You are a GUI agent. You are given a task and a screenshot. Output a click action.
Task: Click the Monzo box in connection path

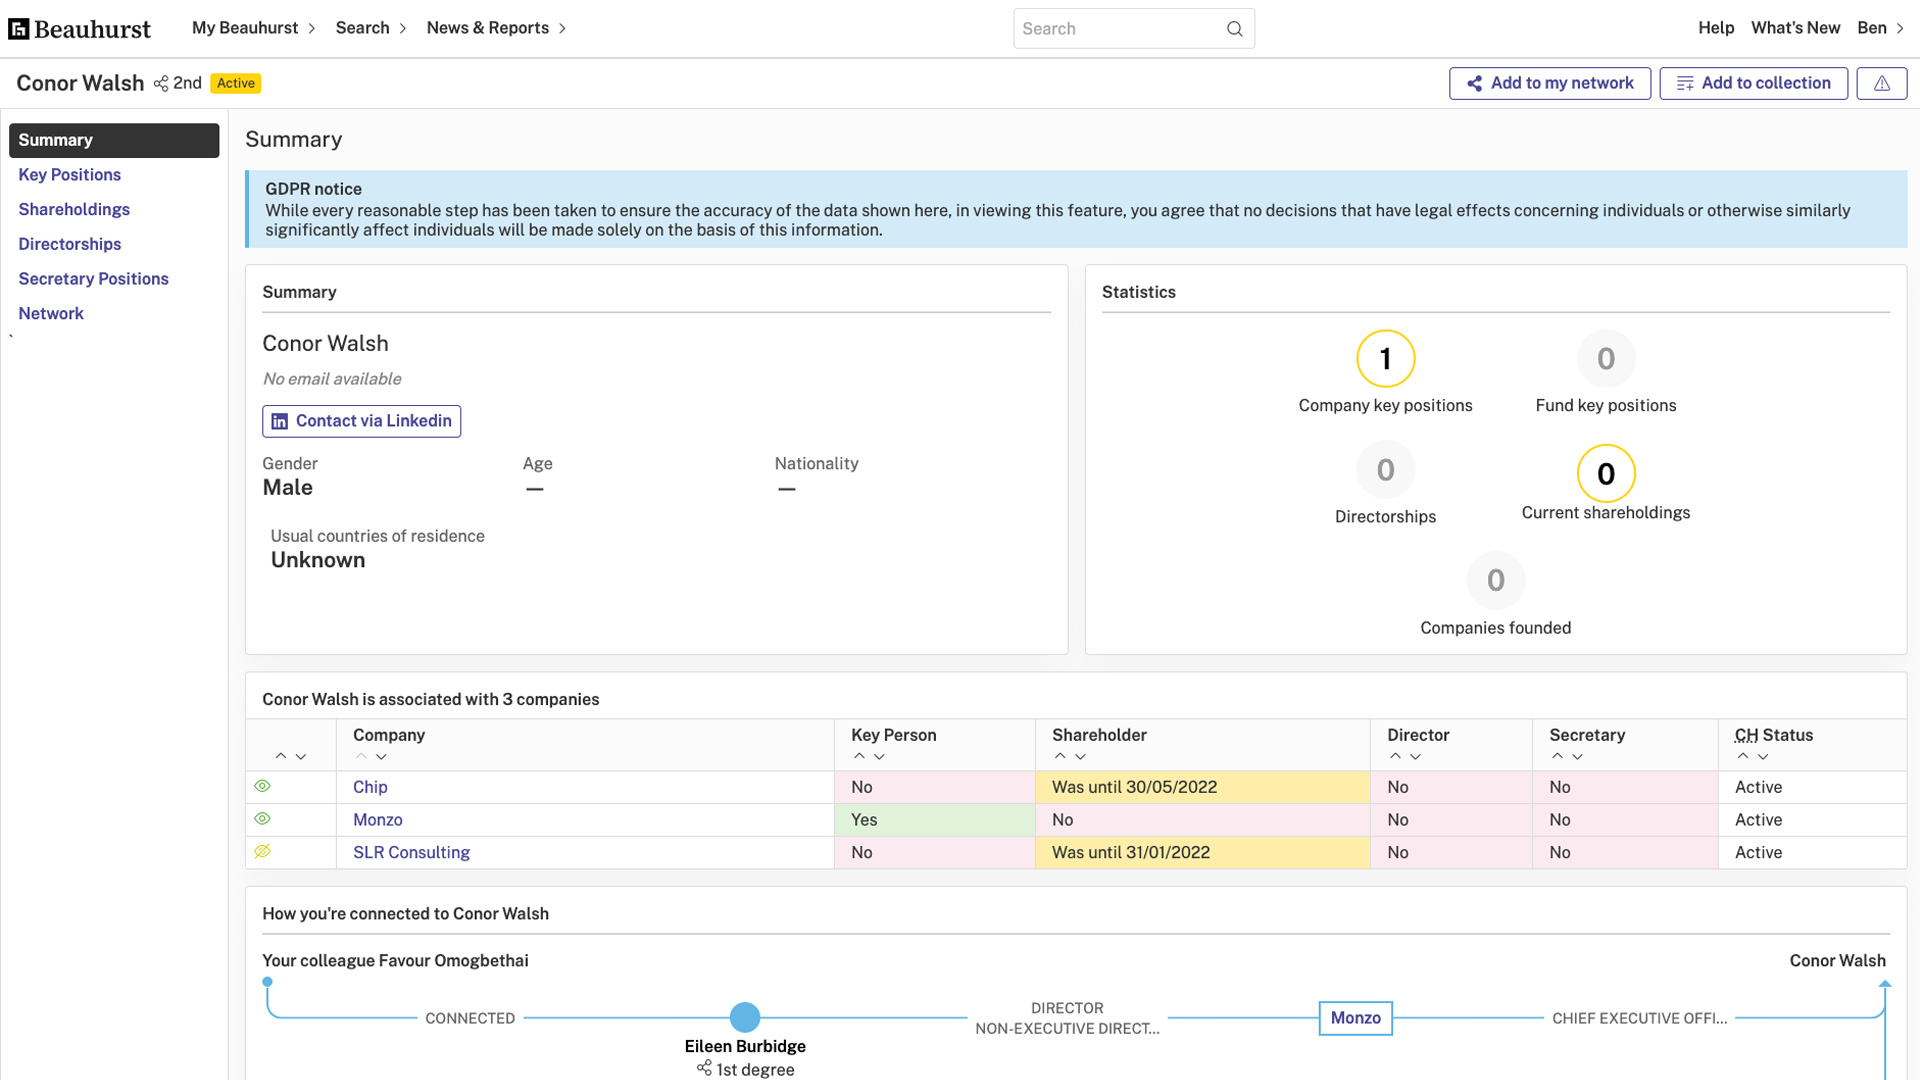point(1355,1018)
